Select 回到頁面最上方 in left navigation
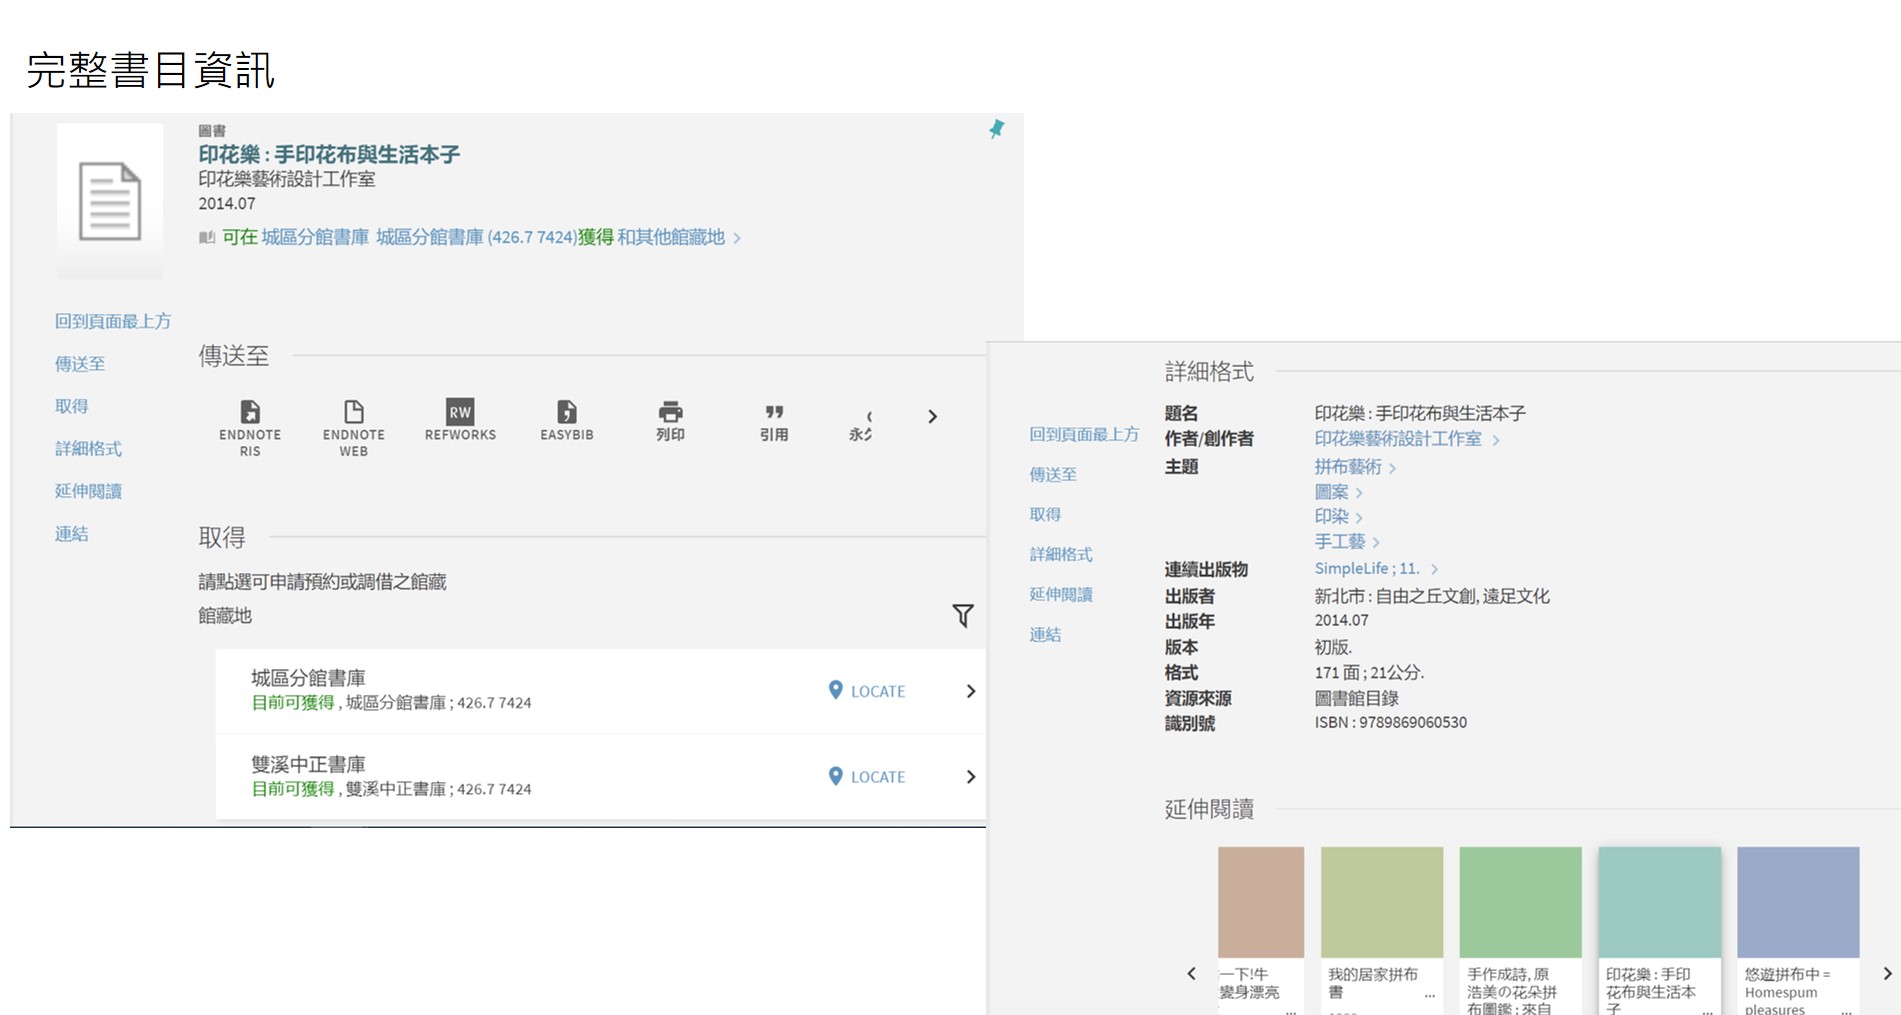Screen dimensions: 1901x1015 click(112, 321)
